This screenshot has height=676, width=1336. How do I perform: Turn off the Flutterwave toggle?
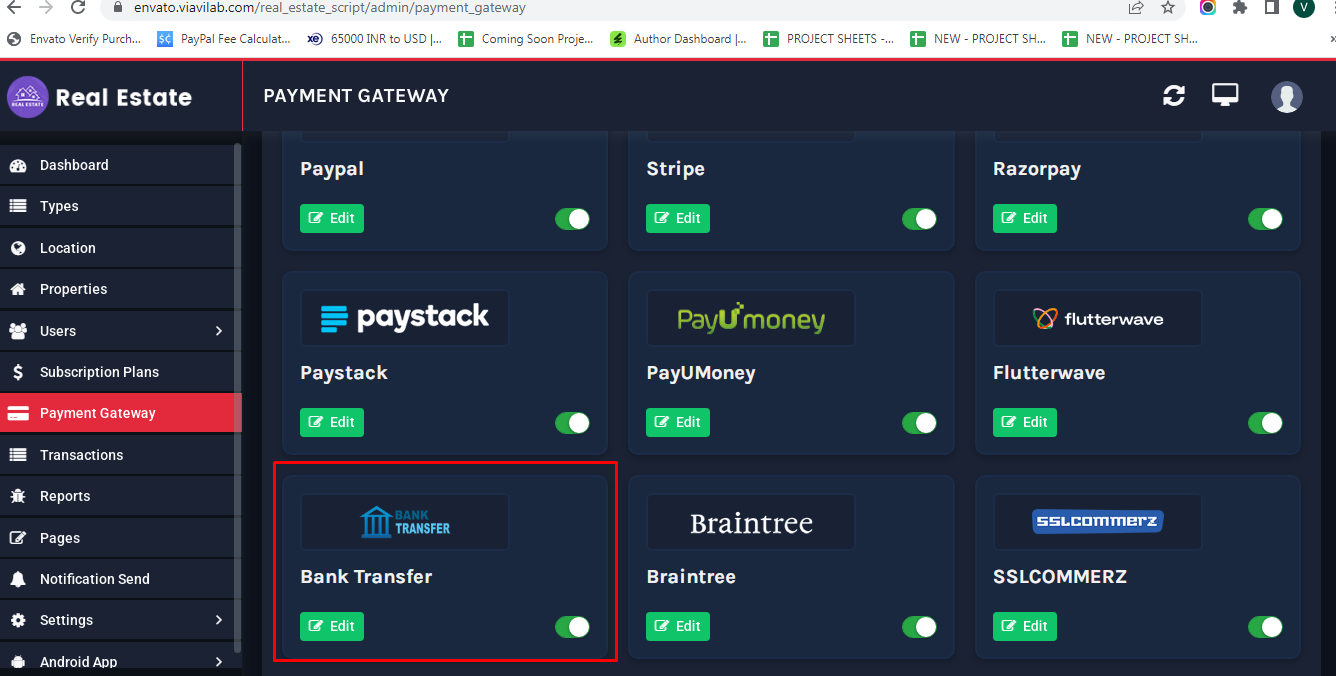[x=1266, y=423]
